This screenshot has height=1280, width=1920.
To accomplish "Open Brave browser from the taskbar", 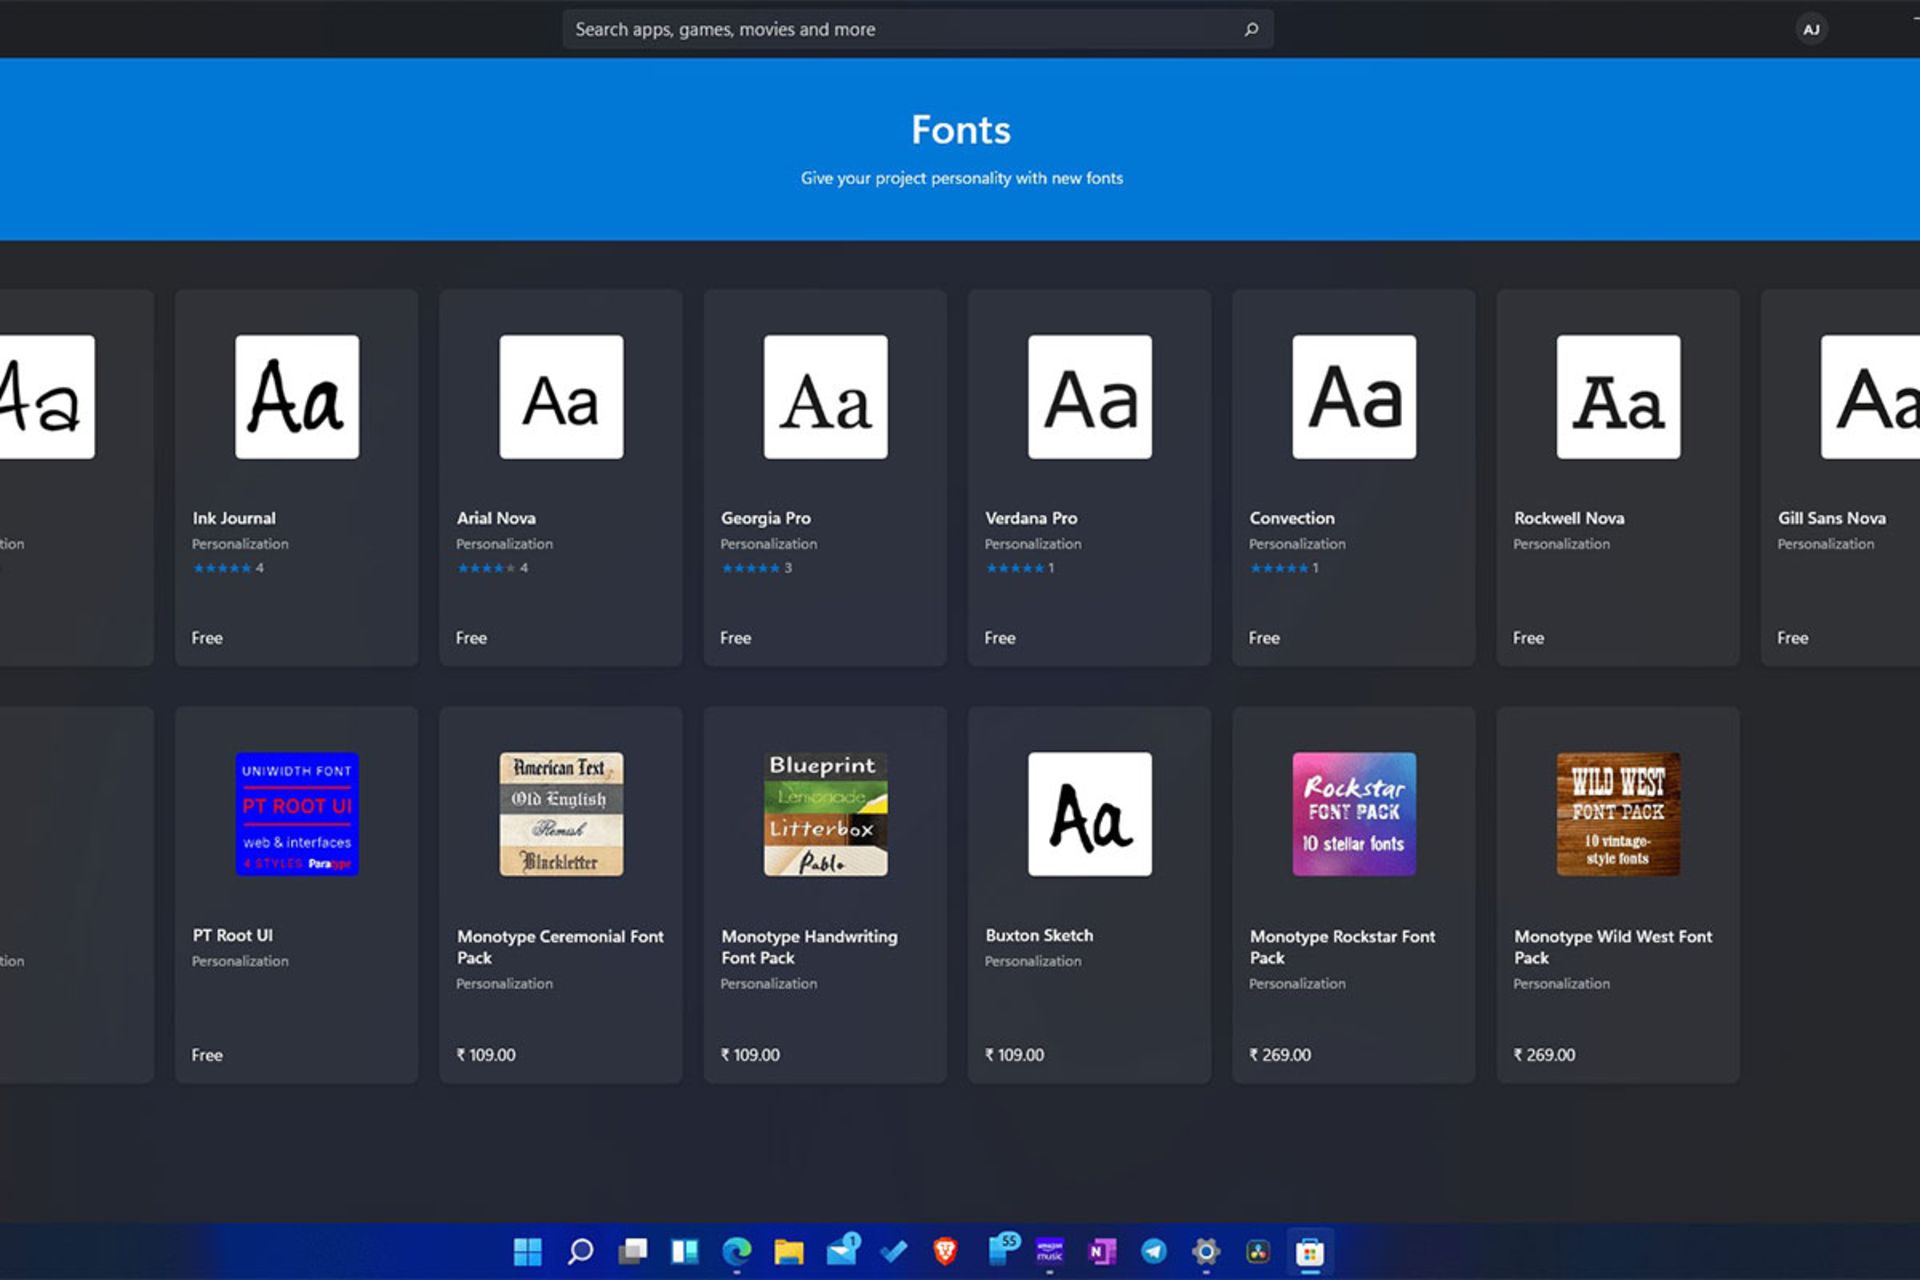I will point(945,1251).
